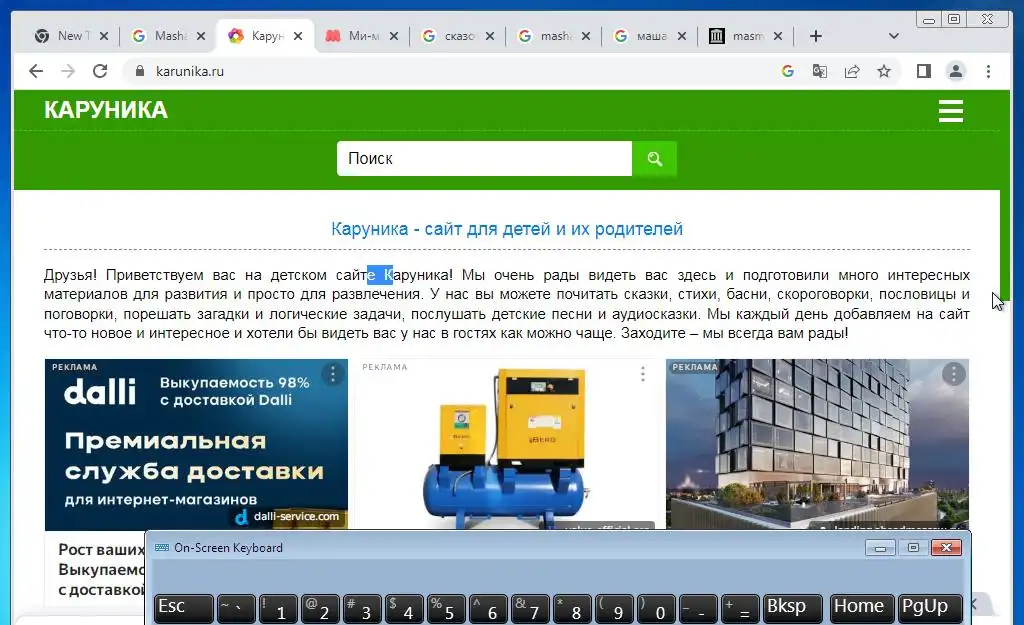Click the 1 key on On-Screen Keyboard
The height and width of the screenshot is (625, 1024).
tap(278, 609)
